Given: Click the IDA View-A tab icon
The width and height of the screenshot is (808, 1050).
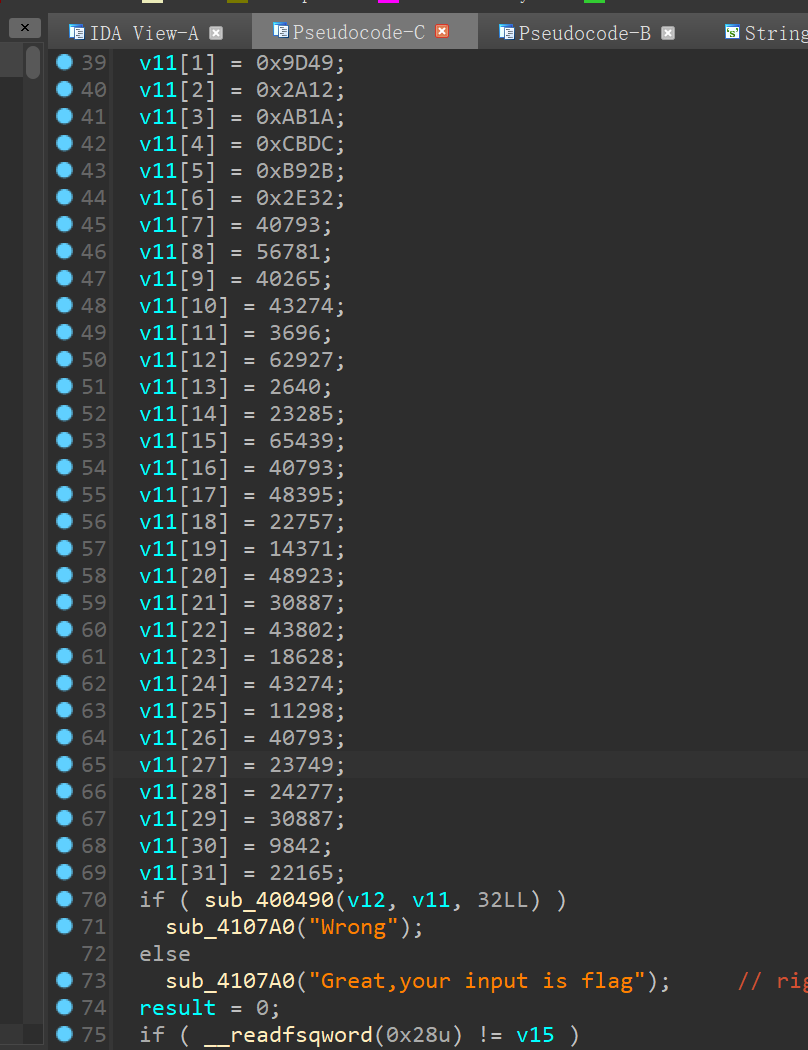Looking at the screenshot, I should pyautogui.click(x=77, y=32).
